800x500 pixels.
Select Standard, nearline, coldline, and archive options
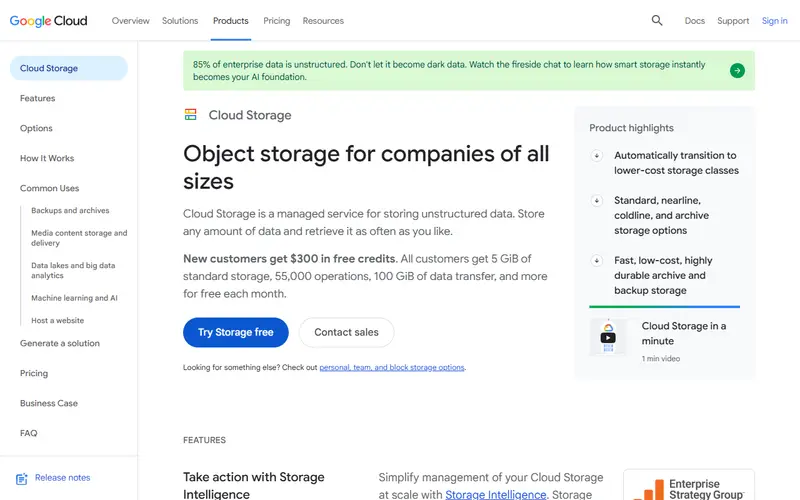point(661,215)
